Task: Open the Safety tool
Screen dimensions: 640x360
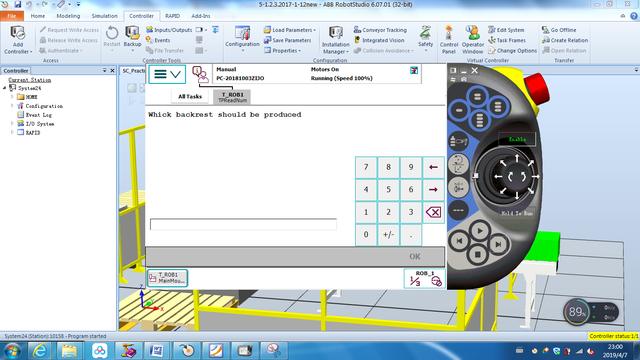Action: point(425,37)
